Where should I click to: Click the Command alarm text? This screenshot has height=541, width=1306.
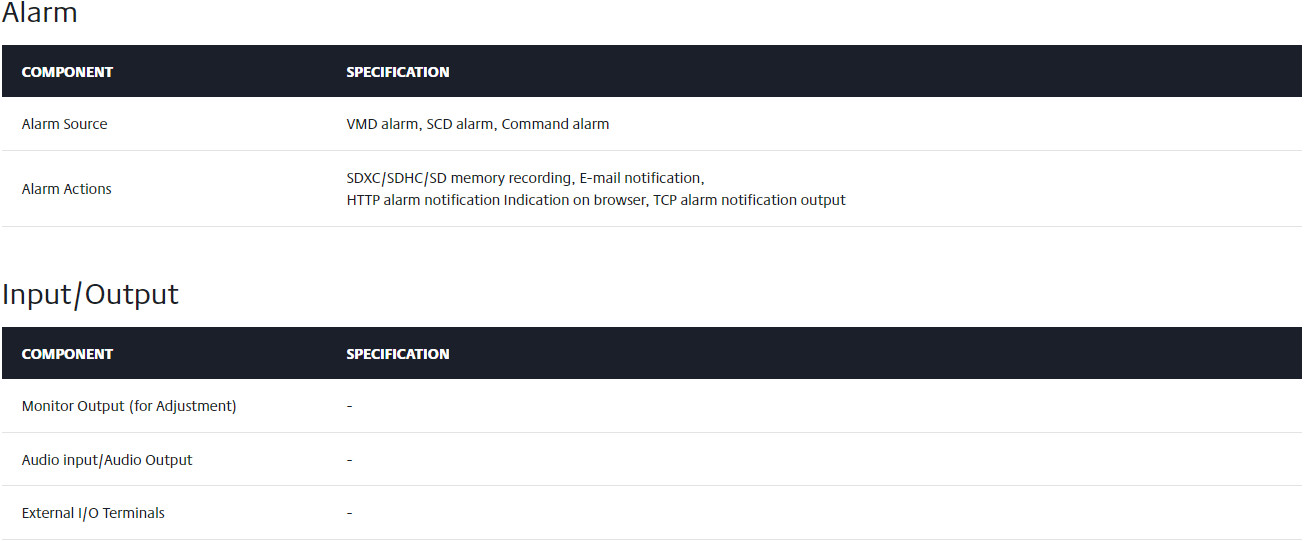pyautogui.click(x=555, y=124)
